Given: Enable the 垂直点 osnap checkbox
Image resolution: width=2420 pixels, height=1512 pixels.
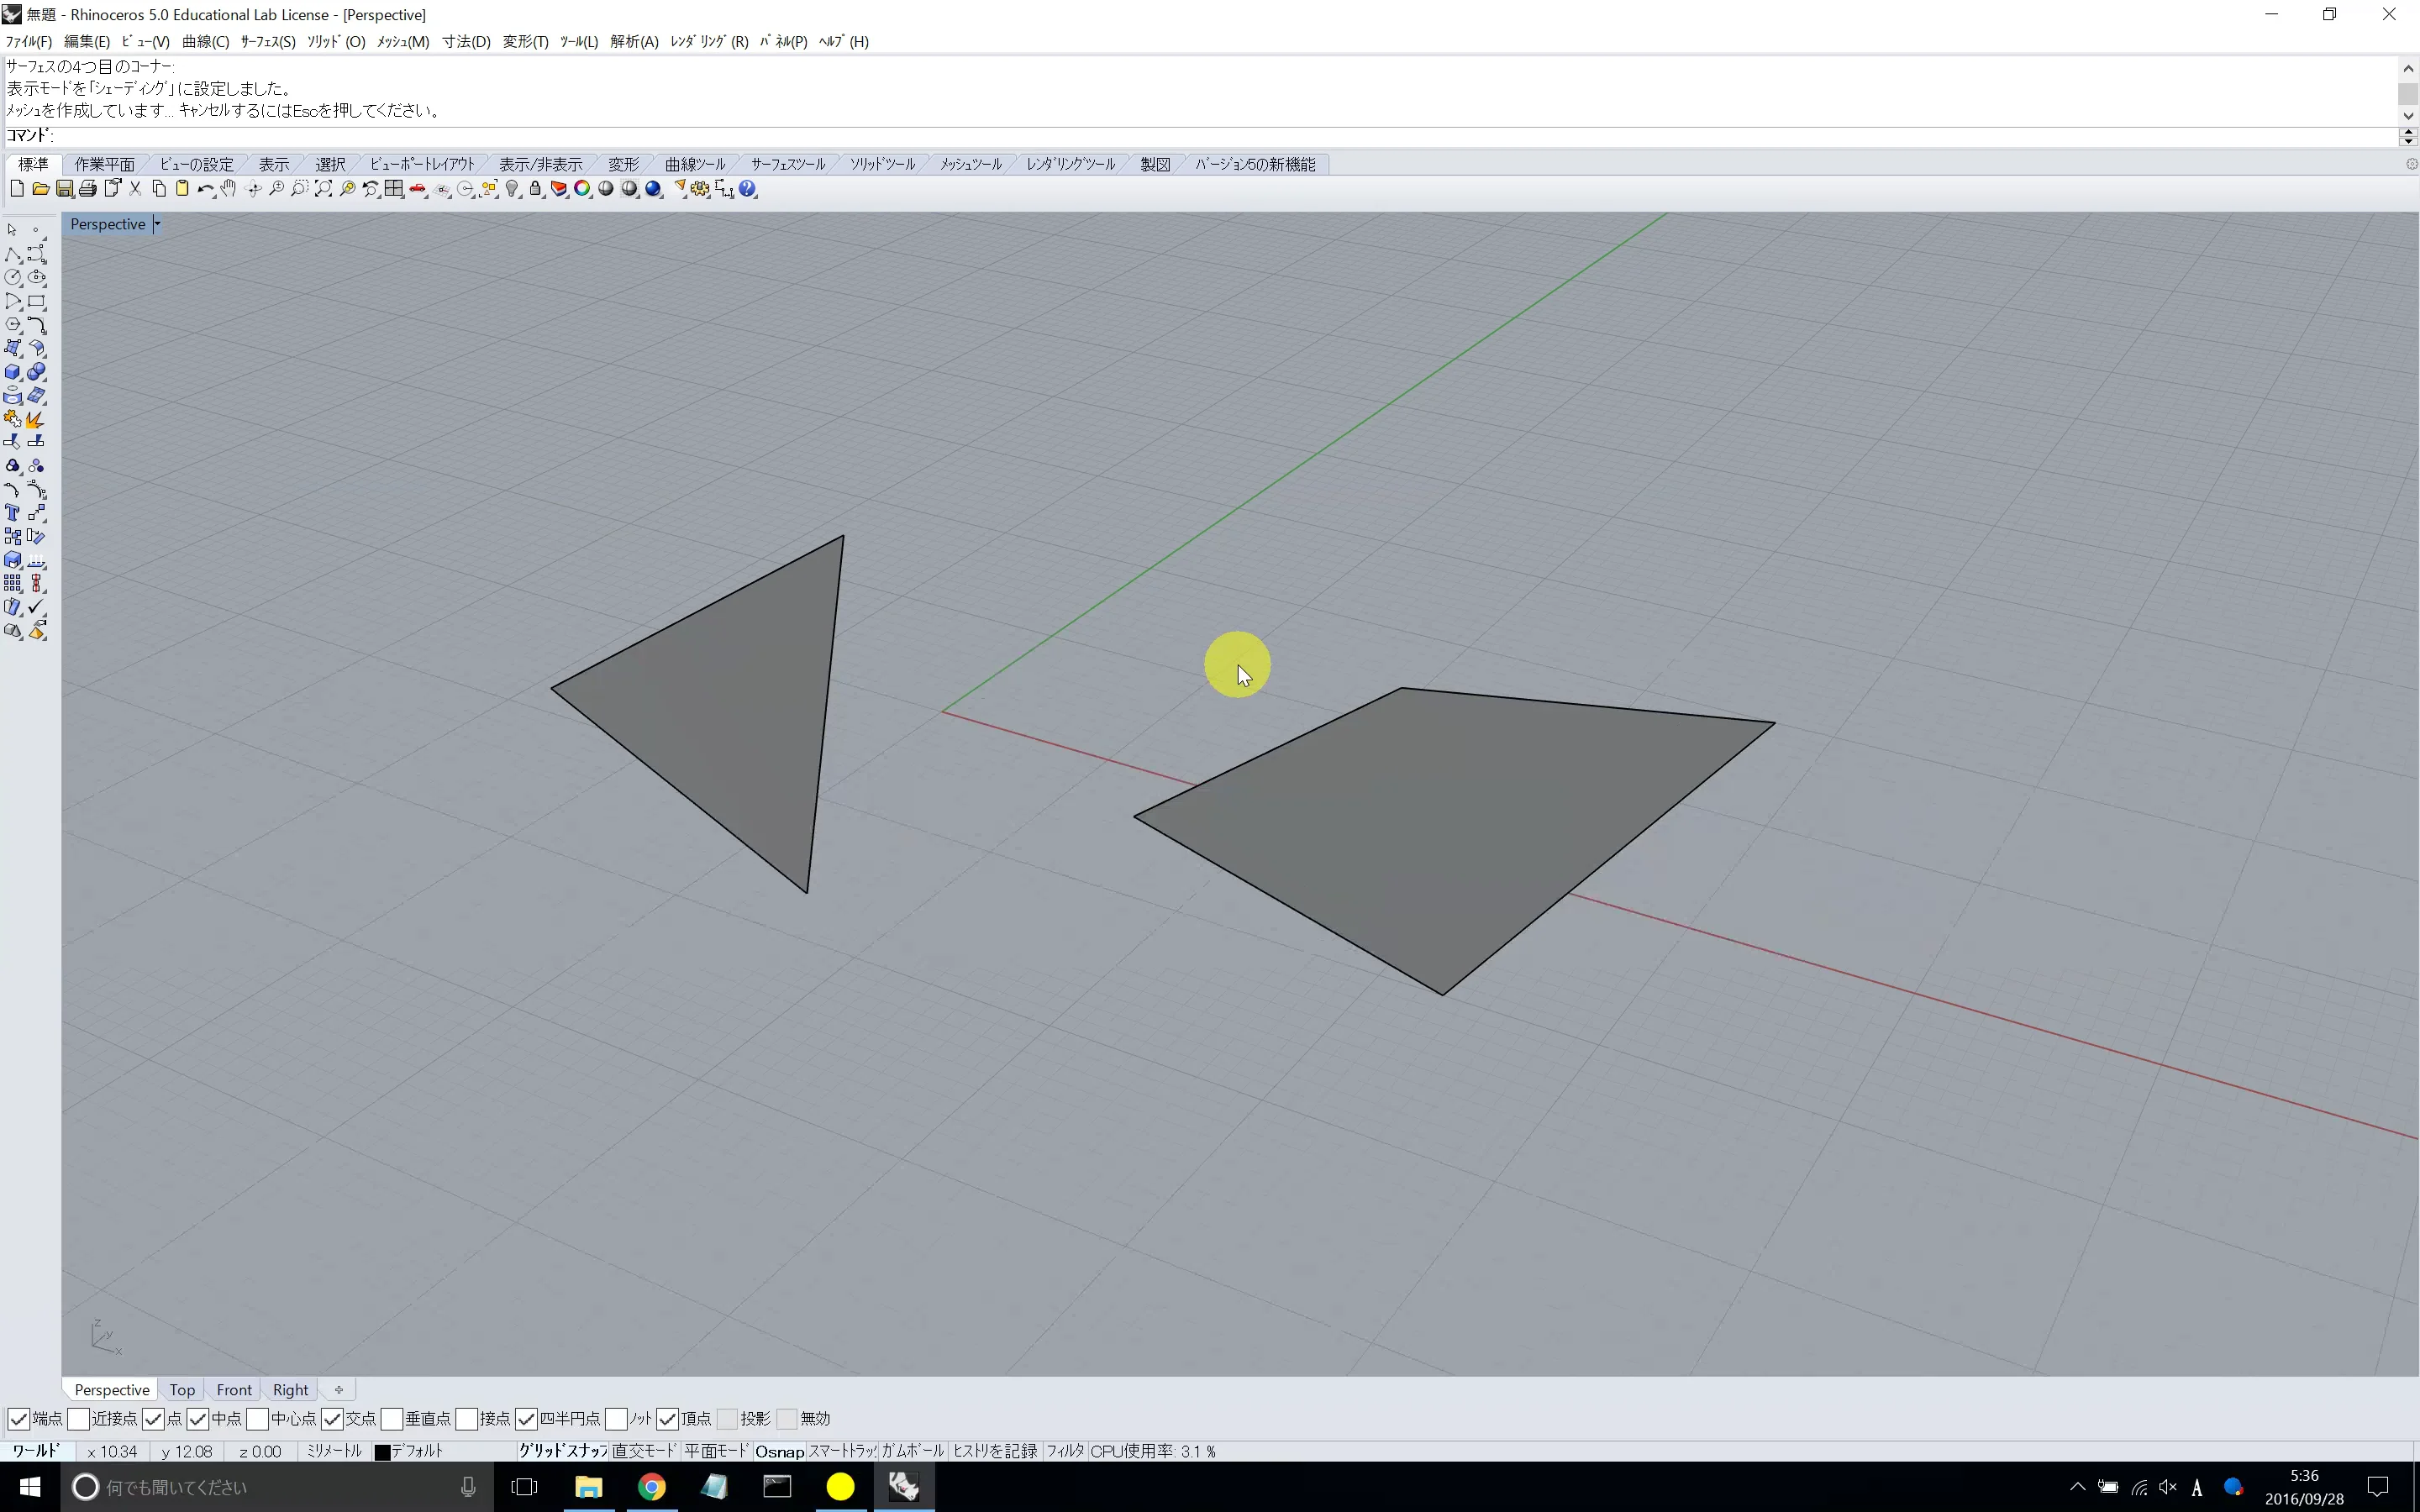Looking at the screenshot, I should pyautogui.click(x=392, y=1418).
